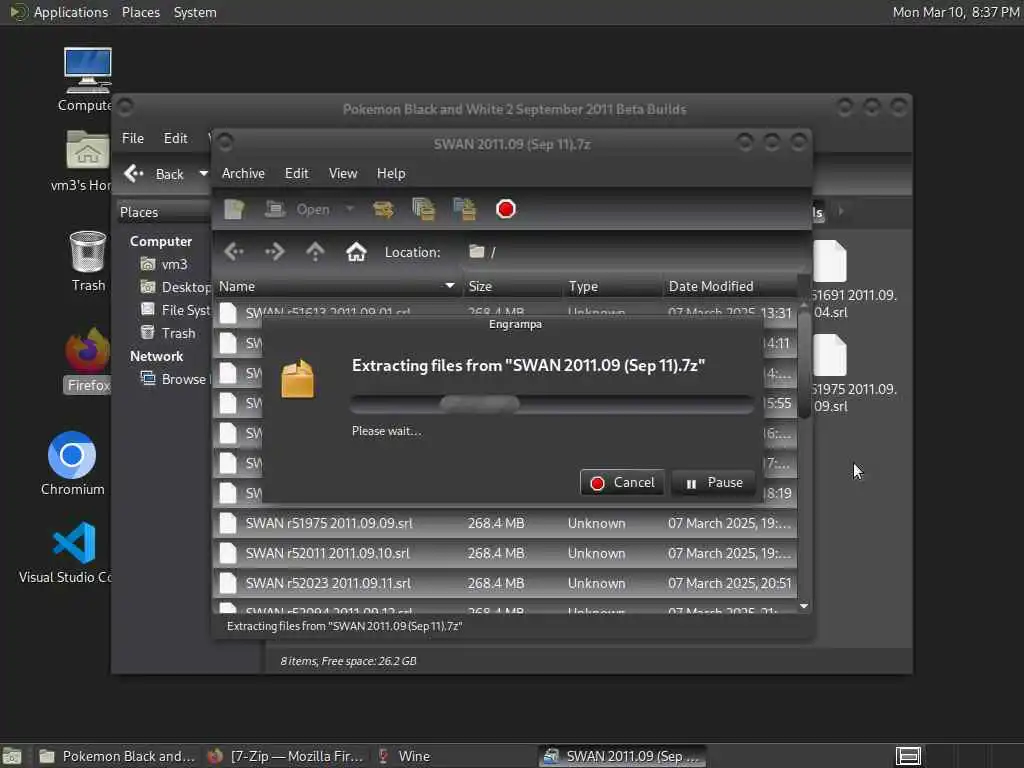
Task: Switch to SWAN 2011.09 taskbar item
Action: tap(622, 756)
